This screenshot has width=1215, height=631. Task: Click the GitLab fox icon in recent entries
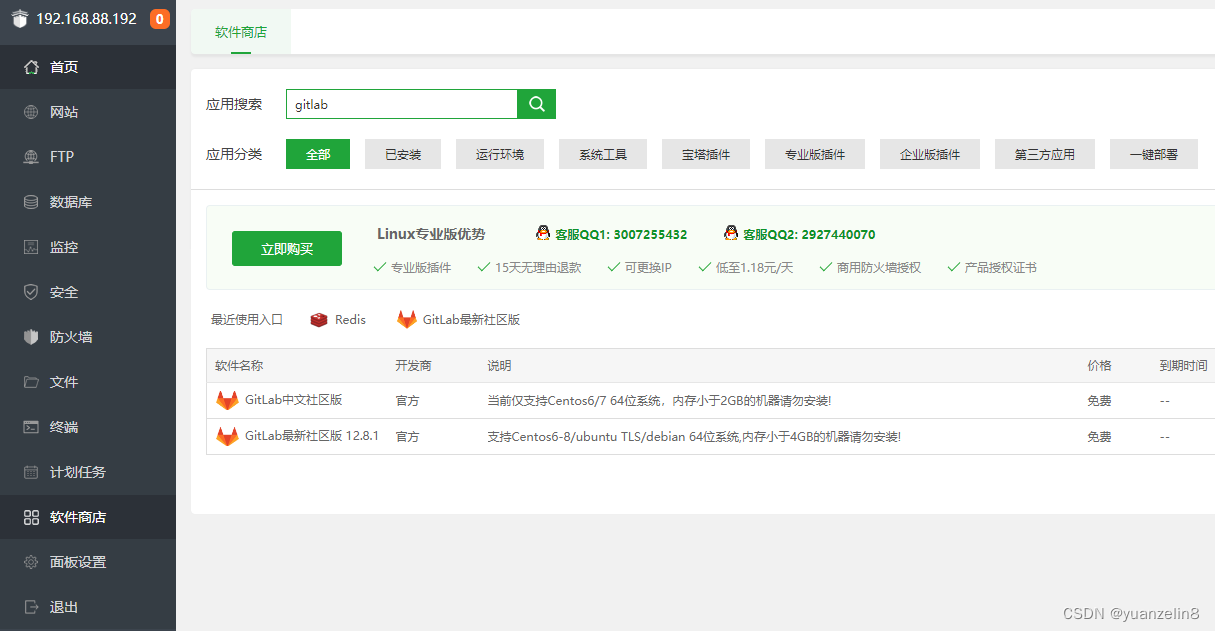coord(407,320)
